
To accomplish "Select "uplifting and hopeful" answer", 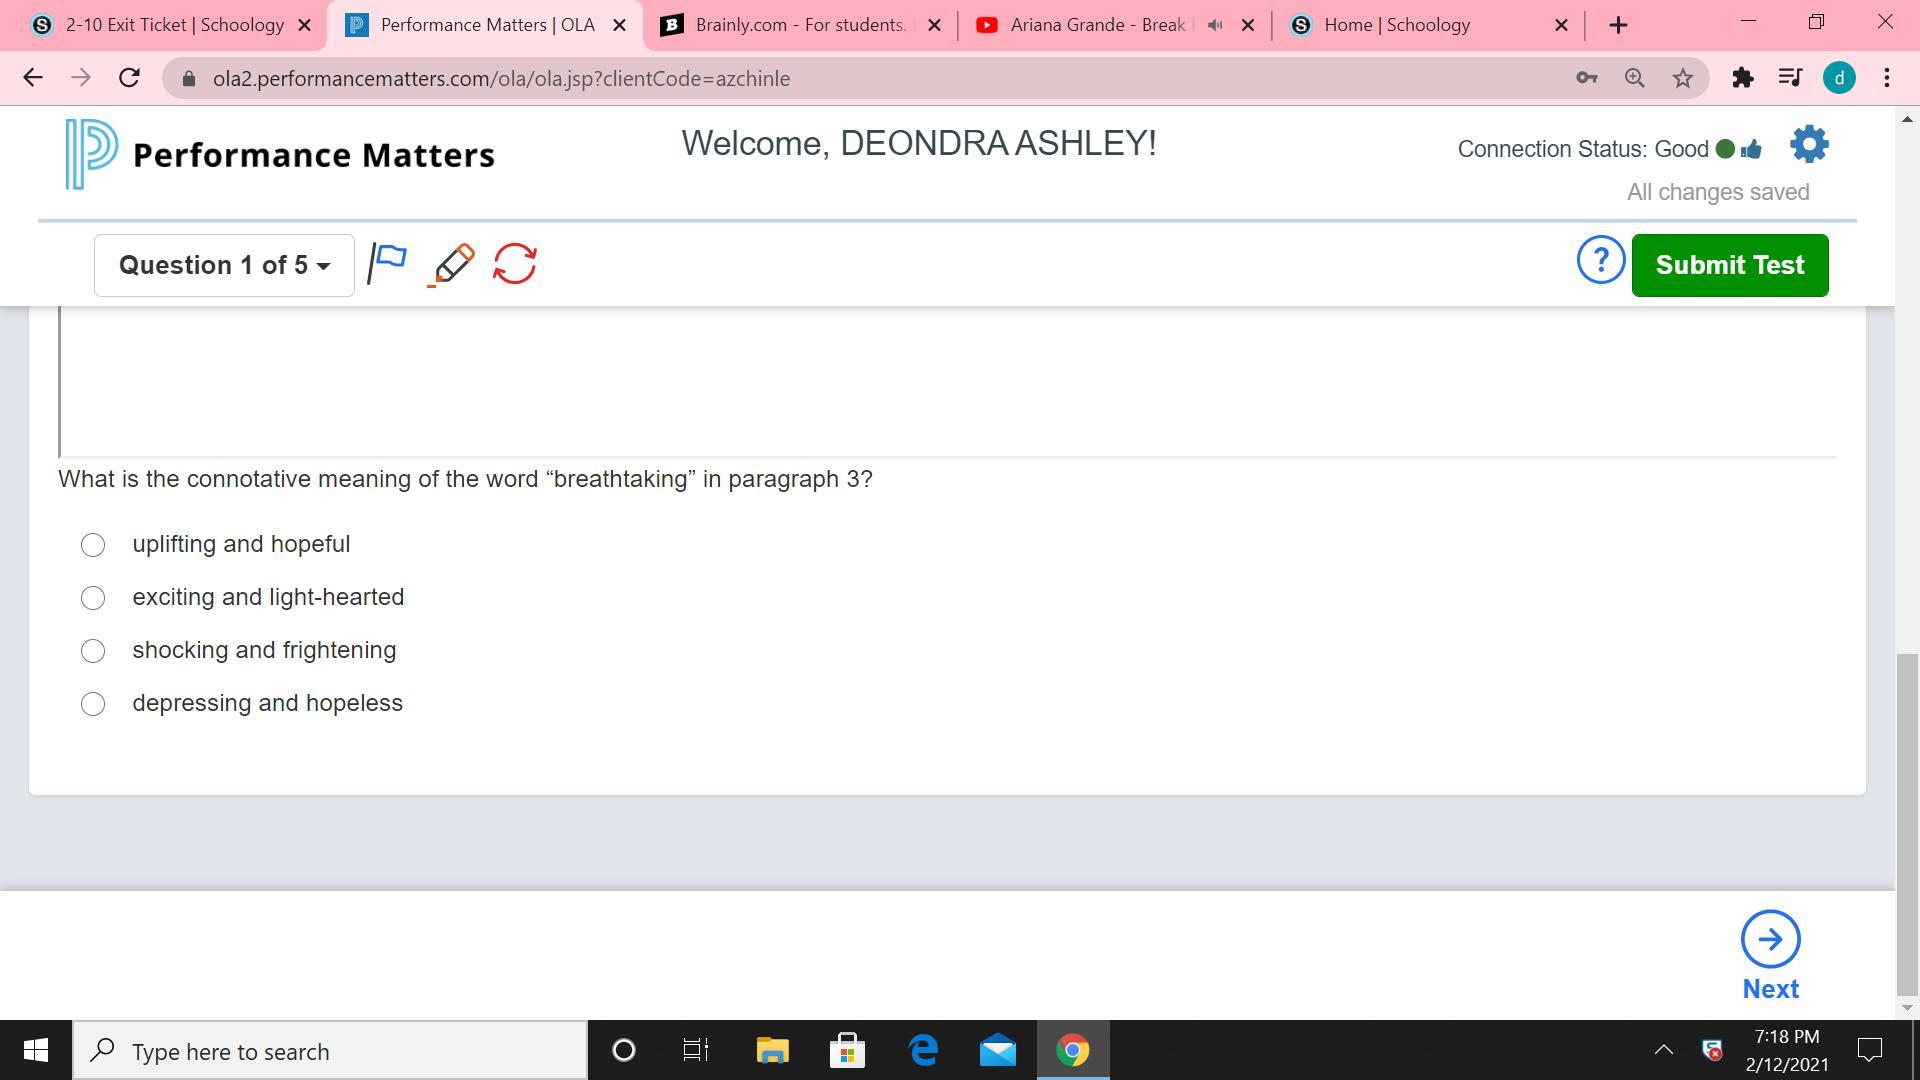I will click(x=93, y=545).
